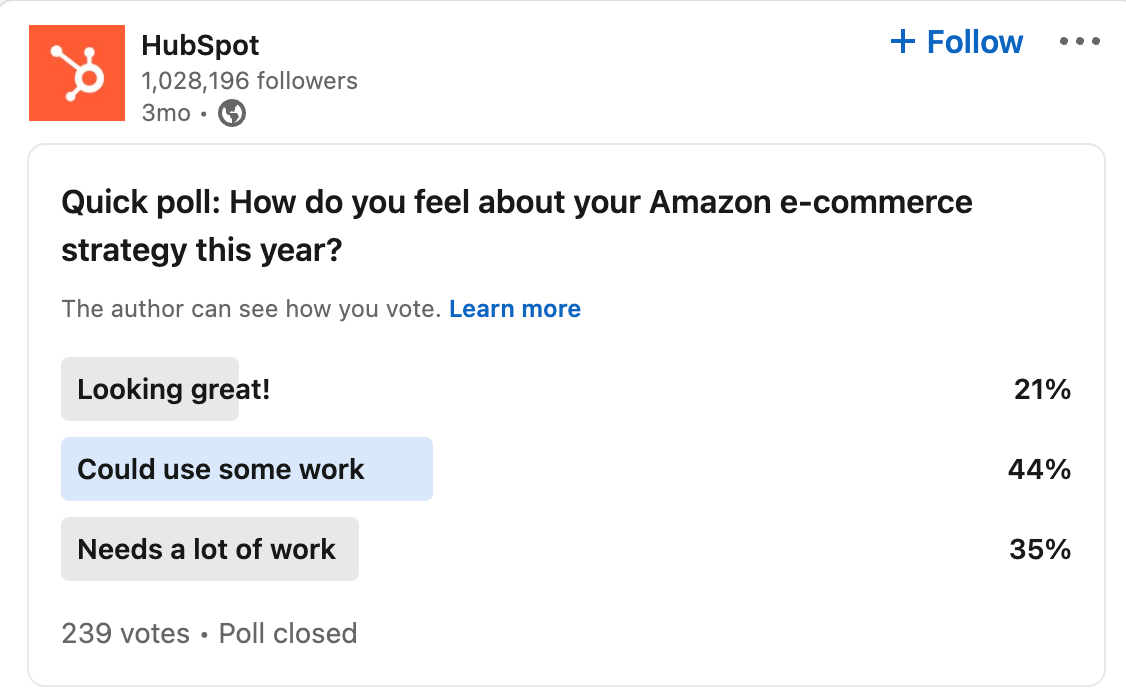Click the 44% result percentage
Viewport: 1126px width, 697px height.
tap(1040, 469)
